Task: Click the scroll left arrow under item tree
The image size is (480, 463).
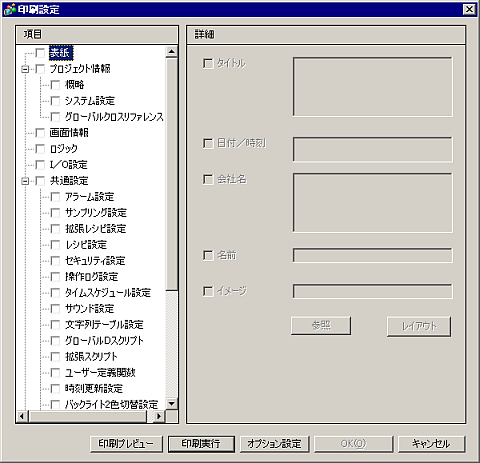Action: pos(22,416)
